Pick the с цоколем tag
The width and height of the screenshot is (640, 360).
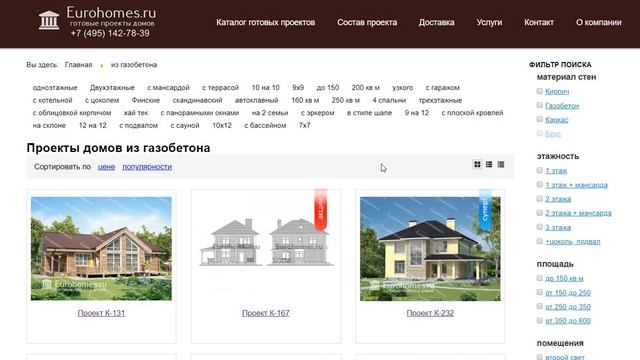(x=102, y=100)
